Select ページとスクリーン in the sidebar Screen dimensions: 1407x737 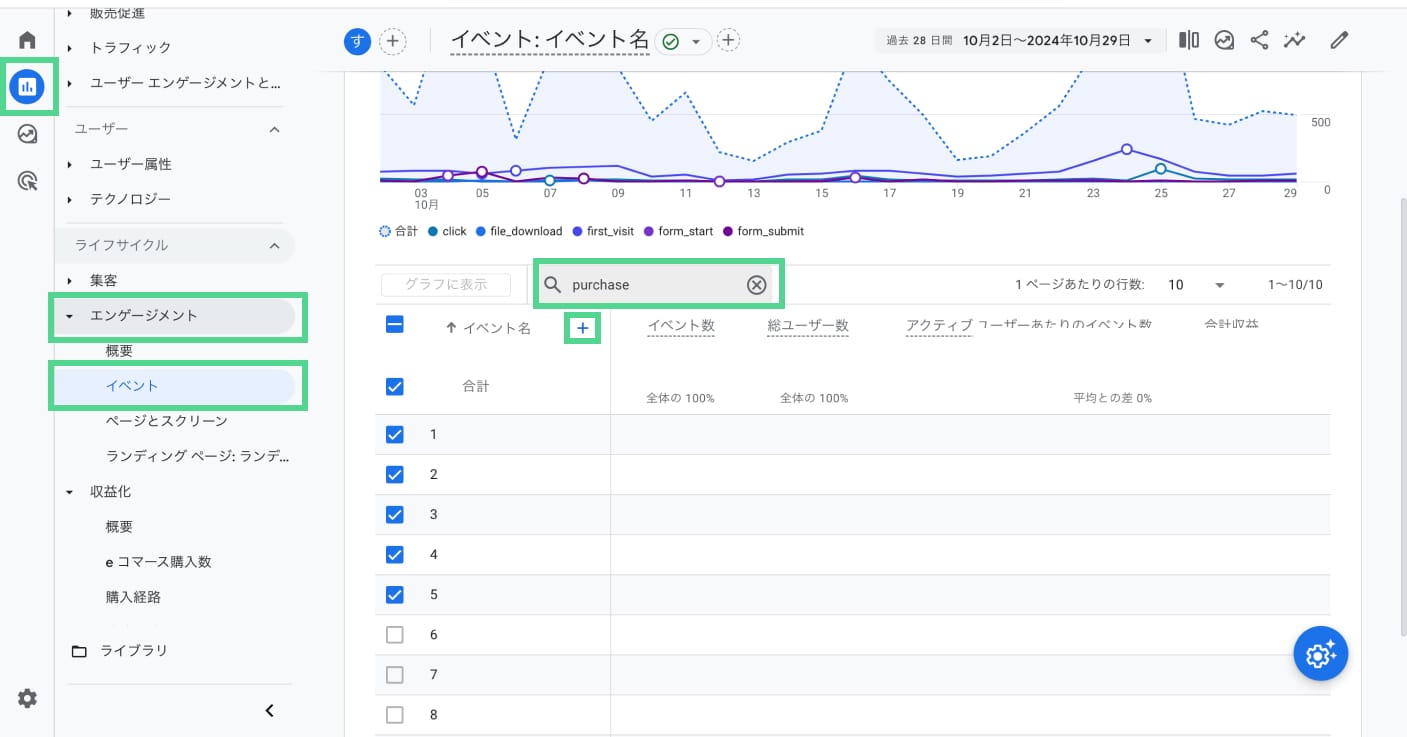[x=166, y=421]
